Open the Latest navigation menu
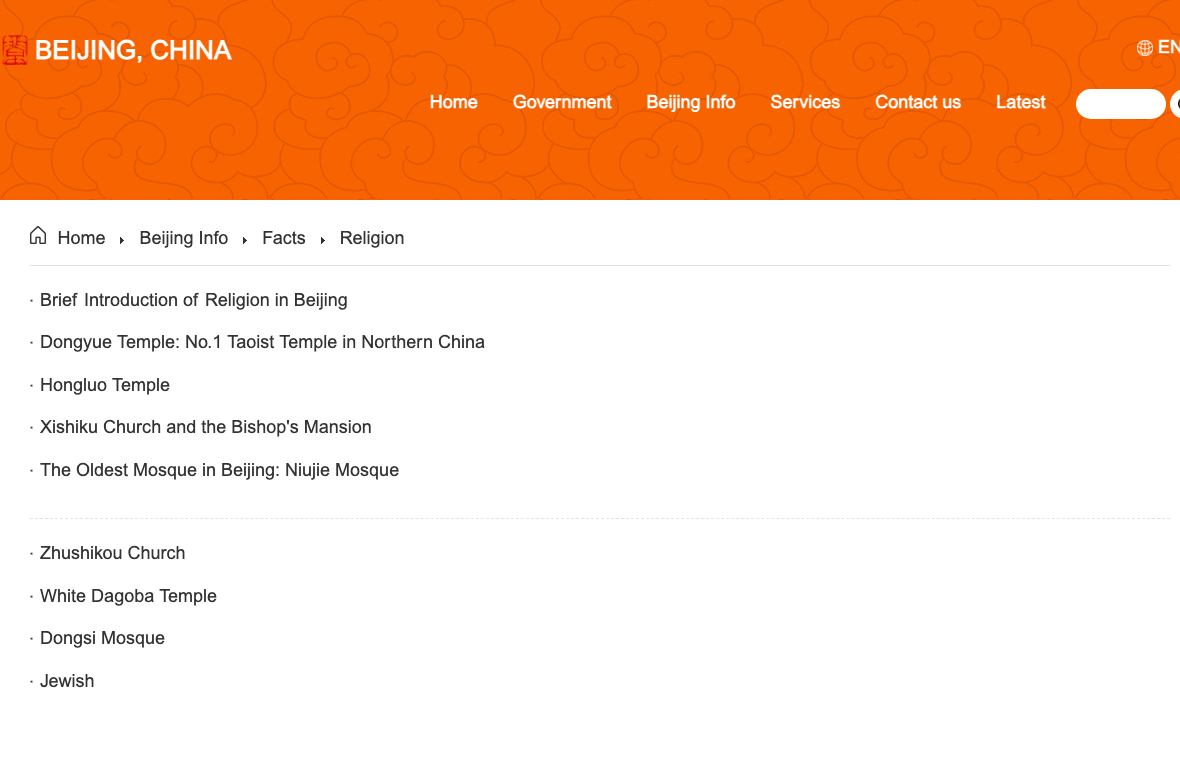The height and width of the screenshot is (780, 1180). click(1020, 102)
